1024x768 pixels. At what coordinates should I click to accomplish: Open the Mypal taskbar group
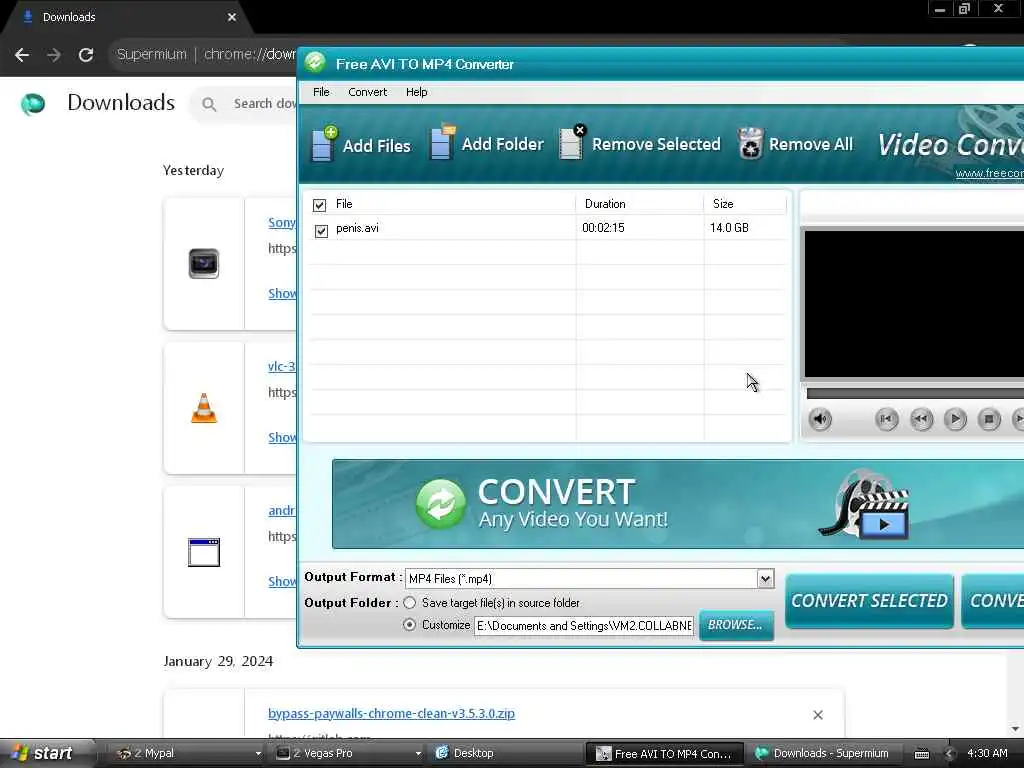pos(187,754)
